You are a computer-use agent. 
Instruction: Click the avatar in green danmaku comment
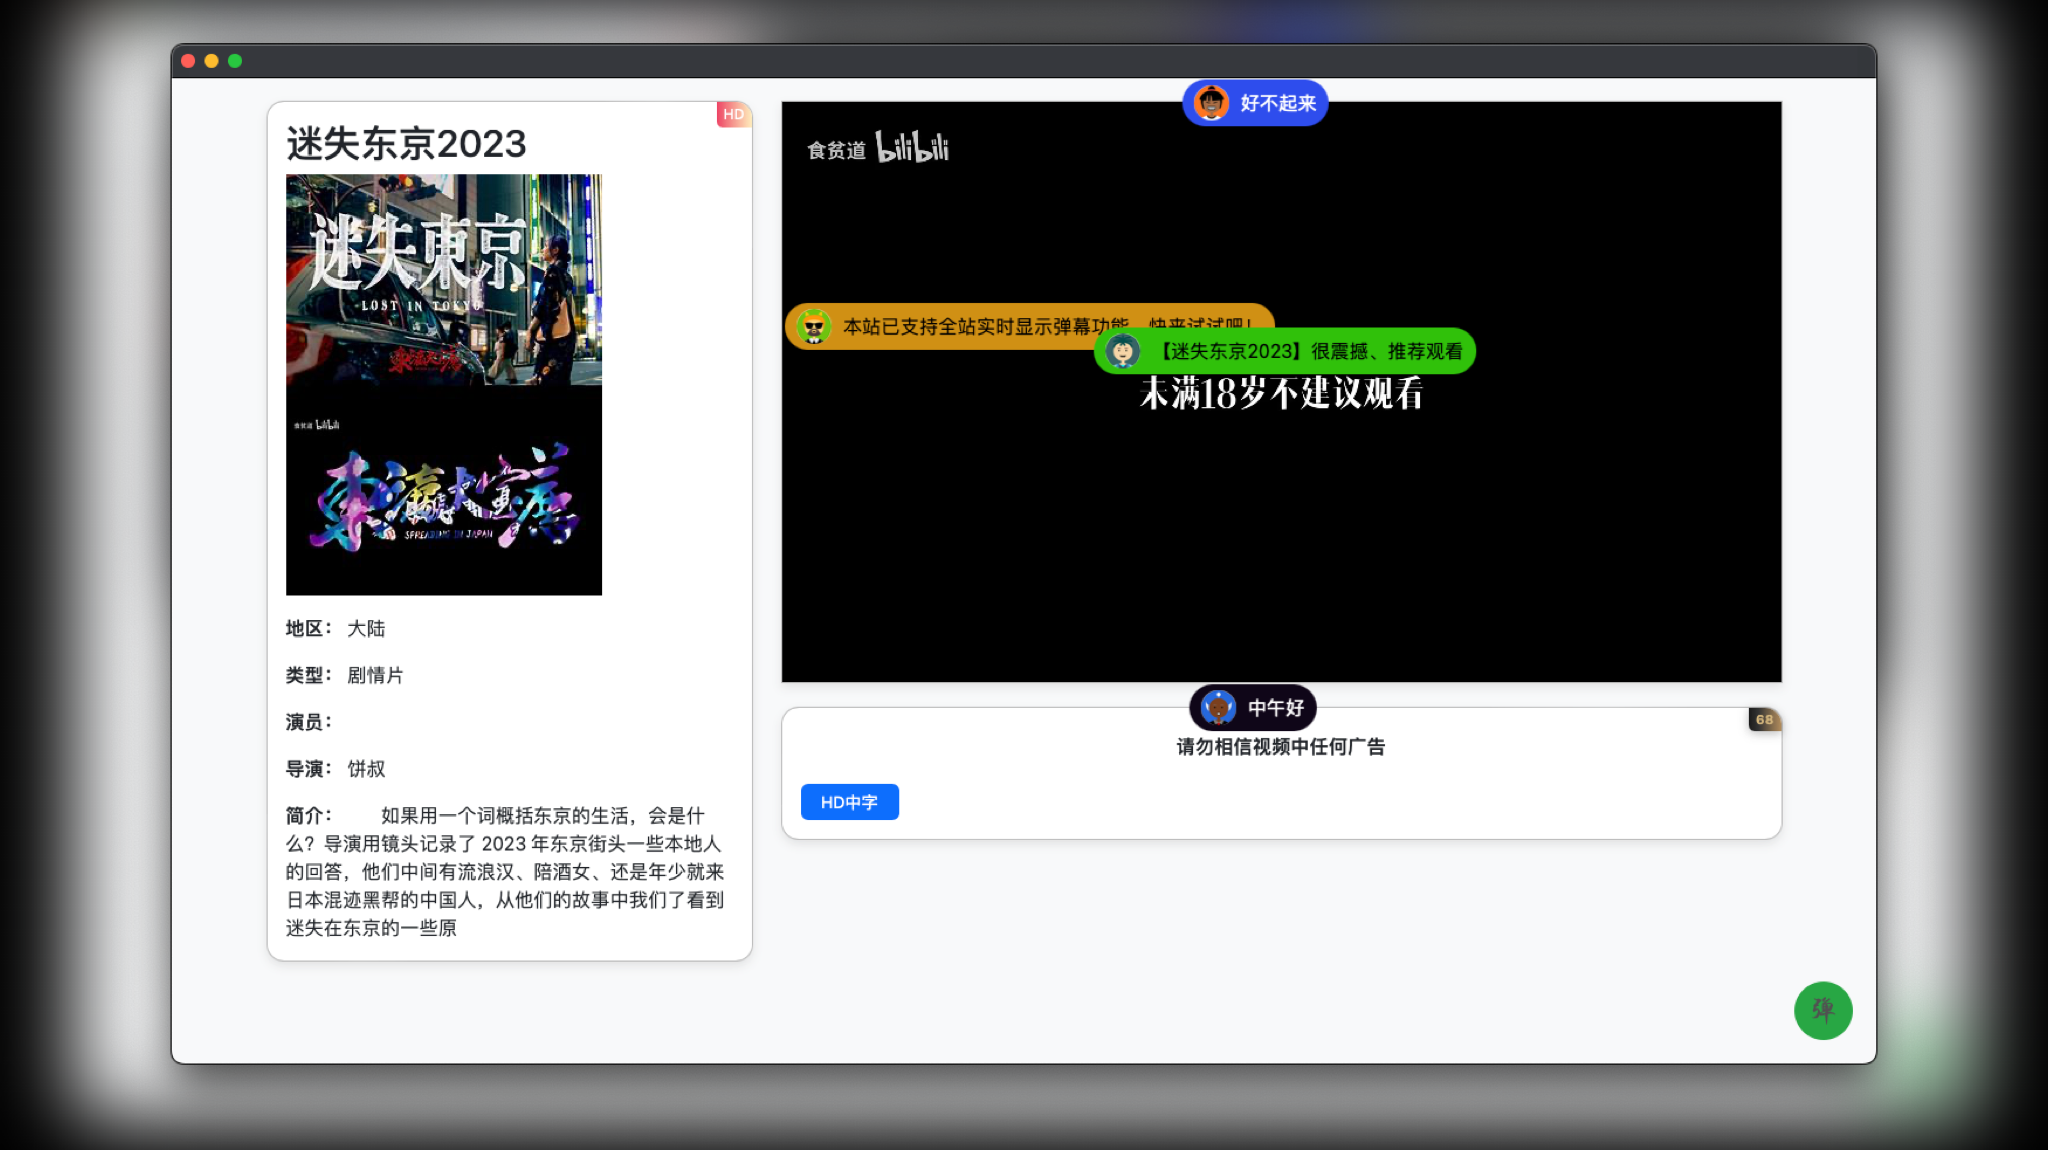tap(1123, 351)
